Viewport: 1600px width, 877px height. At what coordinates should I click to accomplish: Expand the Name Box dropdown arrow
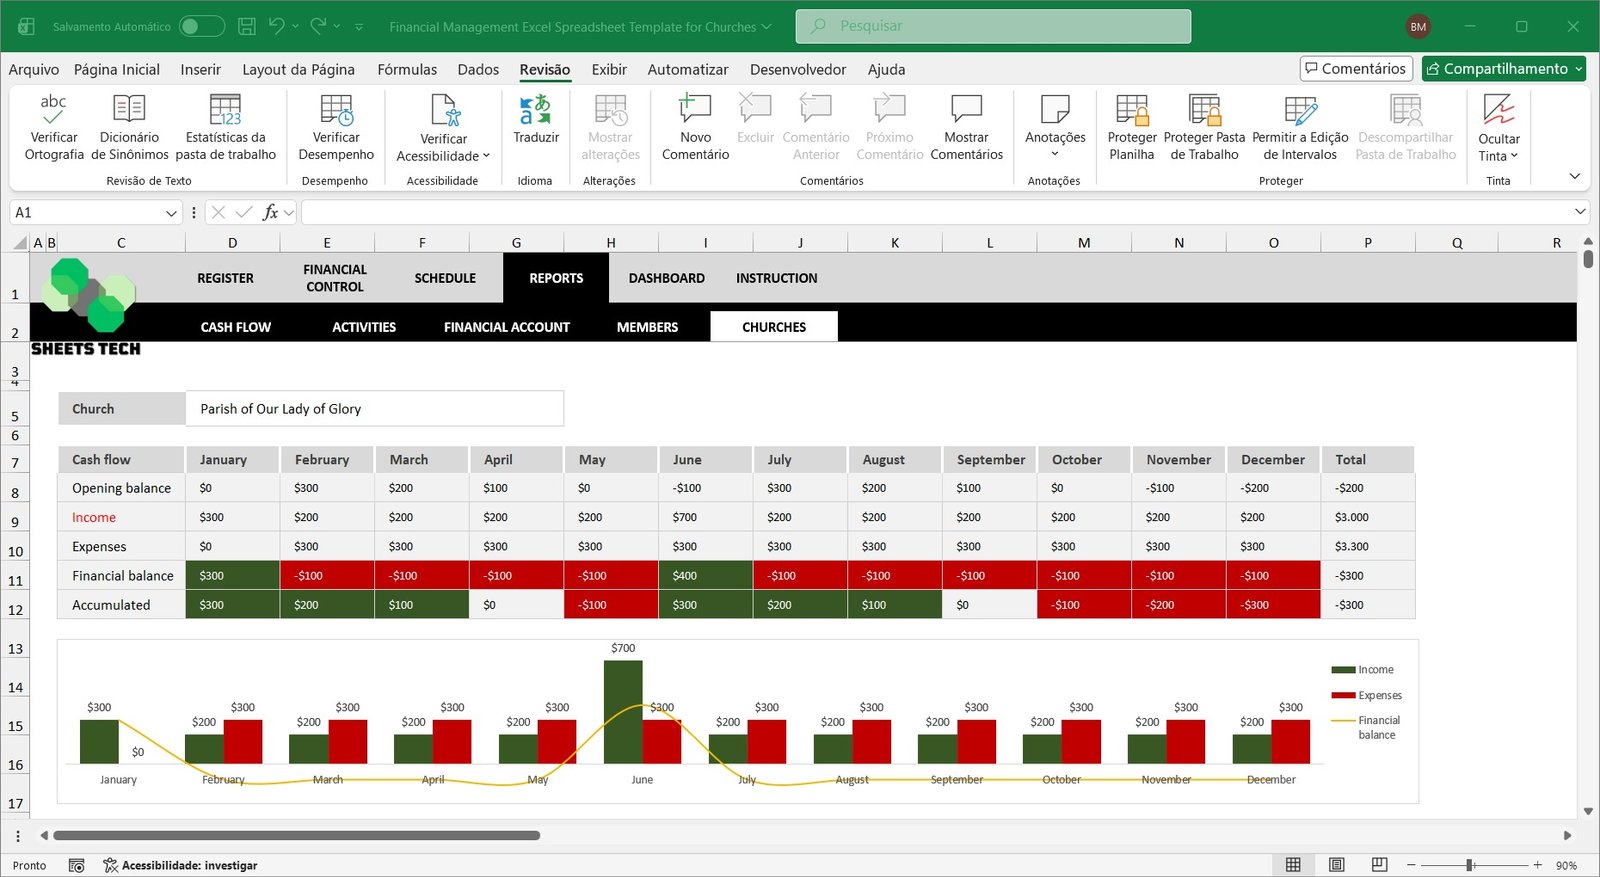171,213
